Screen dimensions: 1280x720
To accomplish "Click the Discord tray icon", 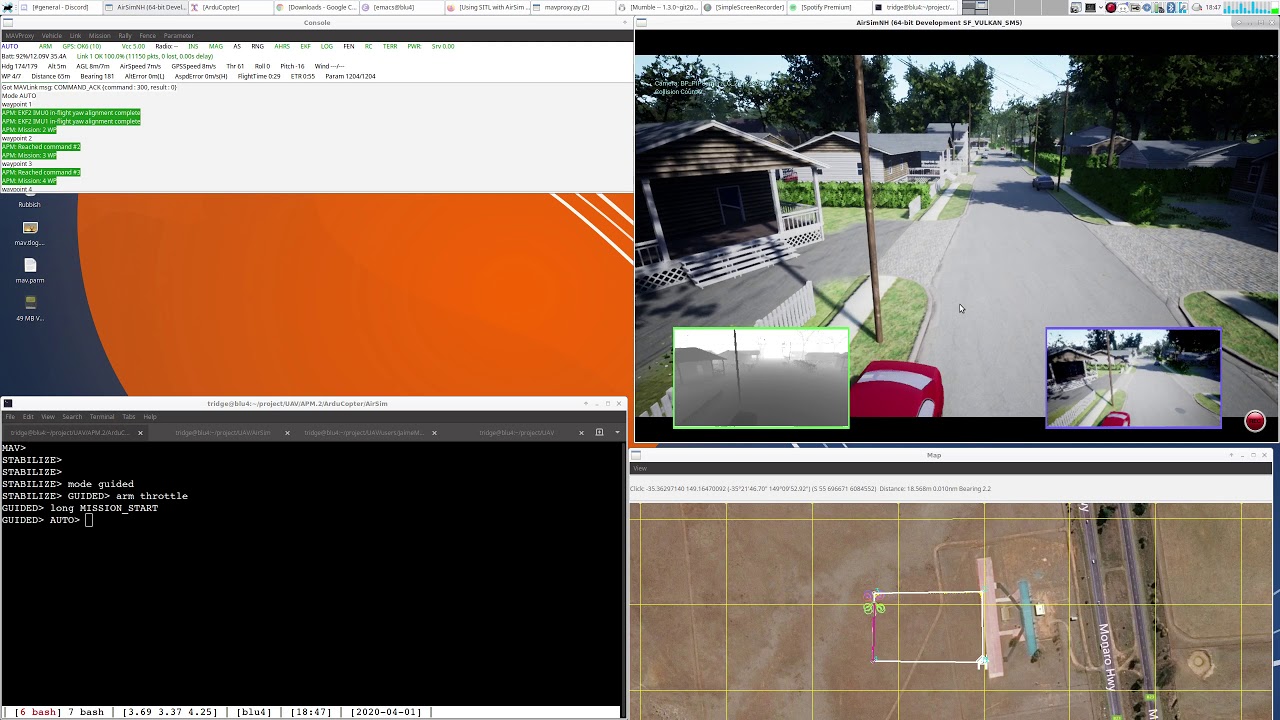I will pyautogui.click(x=1123, y=7).
